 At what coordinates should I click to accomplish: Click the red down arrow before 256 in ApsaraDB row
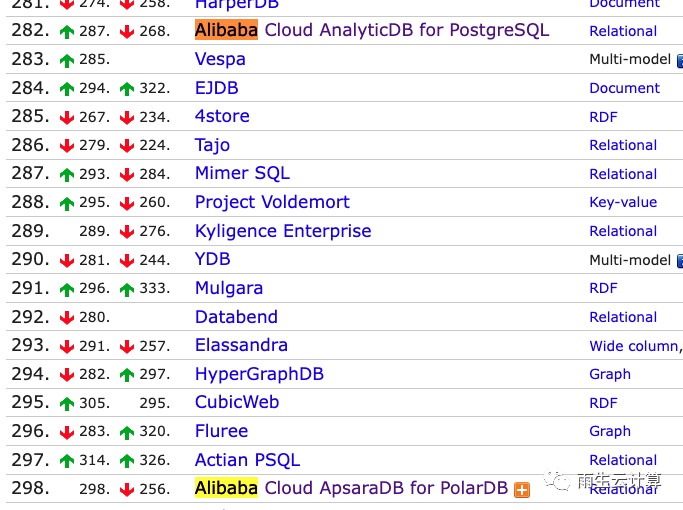[x=127, y=490]
